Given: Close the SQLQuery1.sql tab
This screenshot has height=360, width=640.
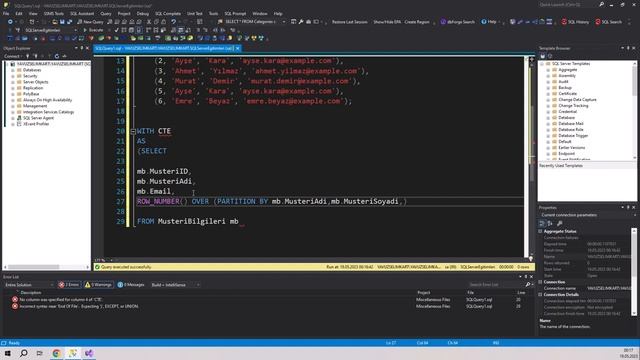Looking at the screenshot, I should 238,48.
